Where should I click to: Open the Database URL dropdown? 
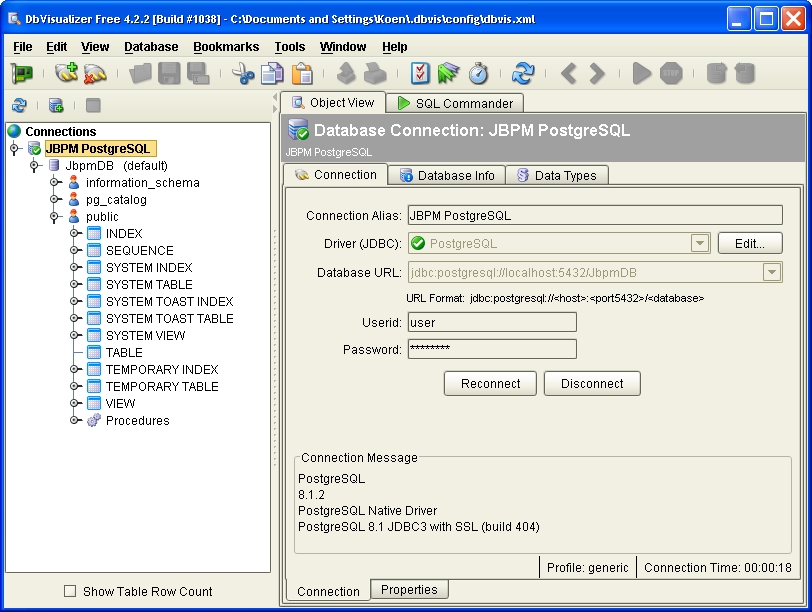[773, 271]
